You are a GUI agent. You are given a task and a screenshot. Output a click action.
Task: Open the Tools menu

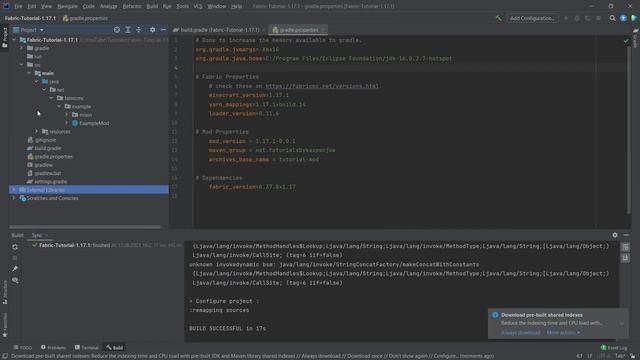(182, 6)
